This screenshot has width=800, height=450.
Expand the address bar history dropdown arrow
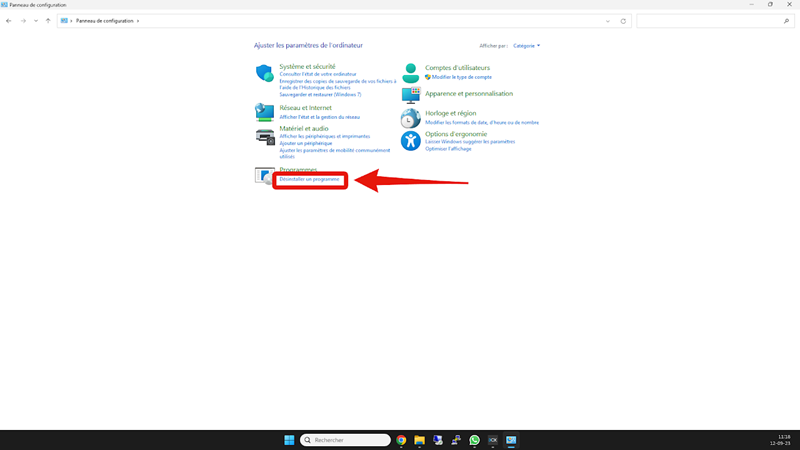(609, 20)
